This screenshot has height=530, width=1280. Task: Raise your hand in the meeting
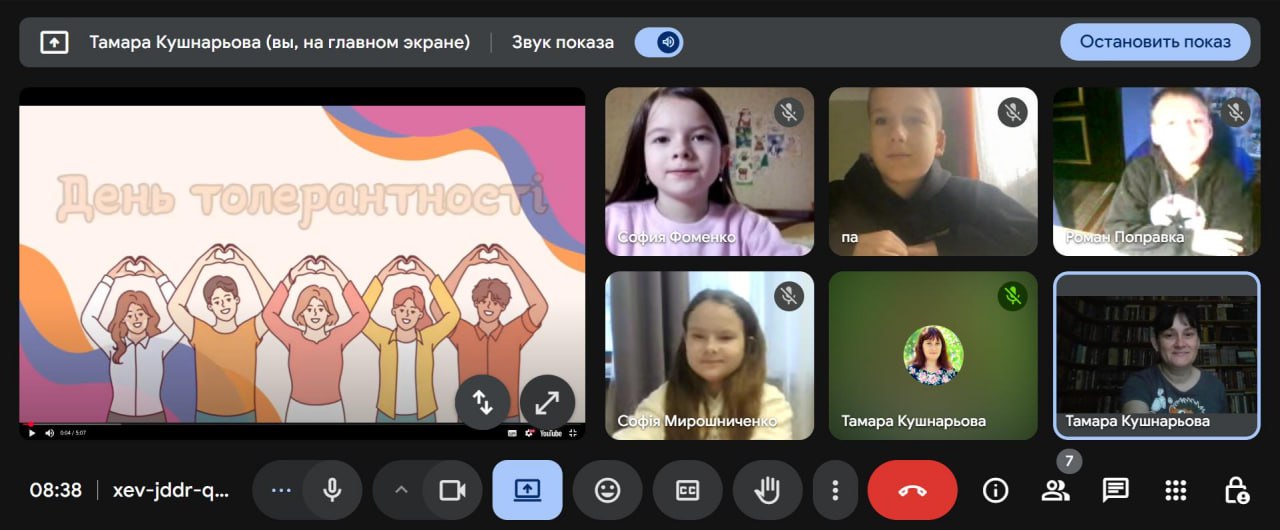(x=767, y=490)
